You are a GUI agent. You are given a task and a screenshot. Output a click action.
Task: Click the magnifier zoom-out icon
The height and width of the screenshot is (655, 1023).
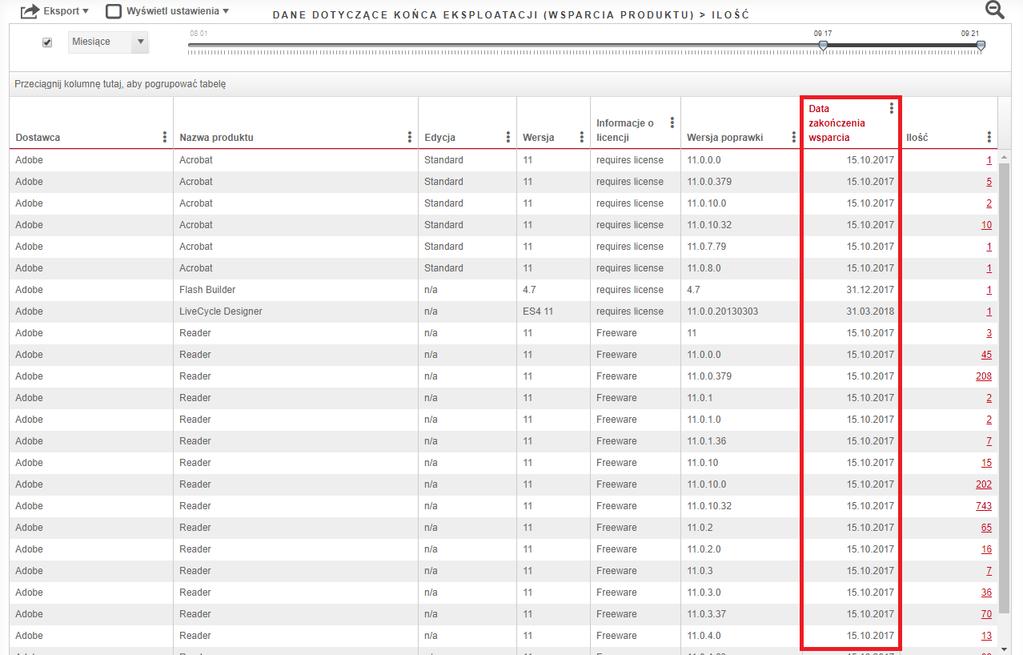pos(994,10)
